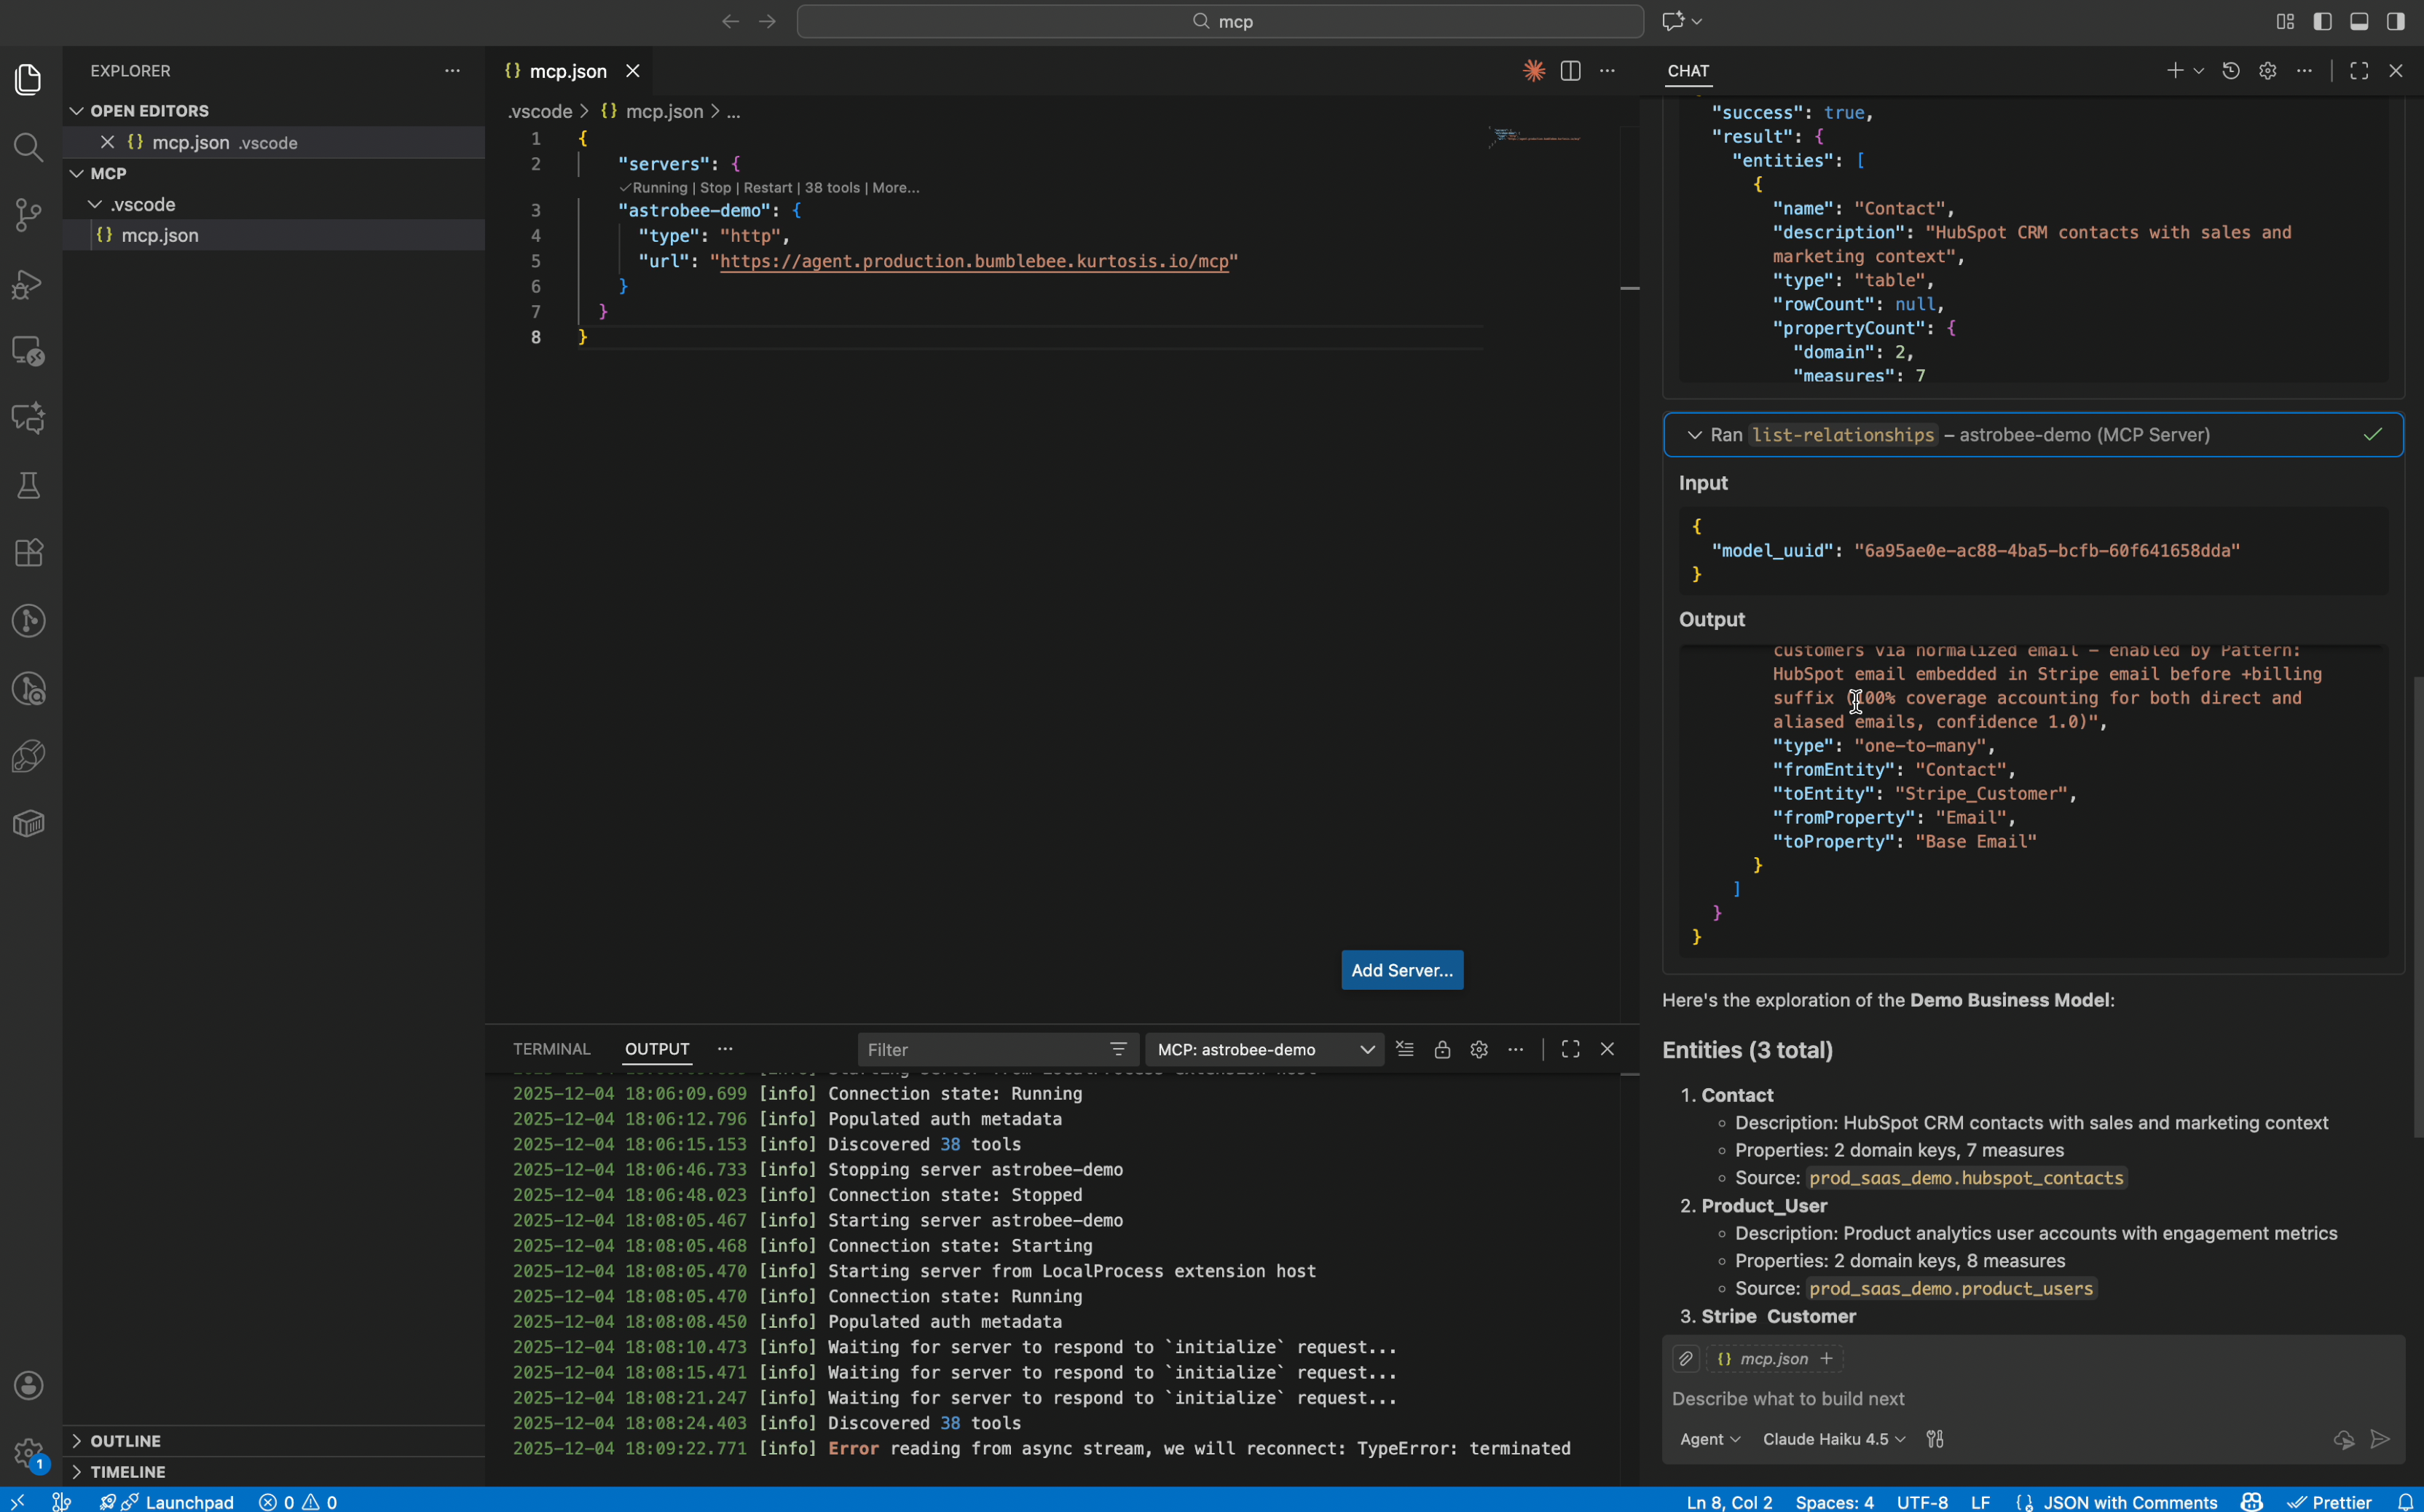The width and height of the screenshot is (2424, 1512).
Task: Split the mcp.json editor right
Action: 1570,71
